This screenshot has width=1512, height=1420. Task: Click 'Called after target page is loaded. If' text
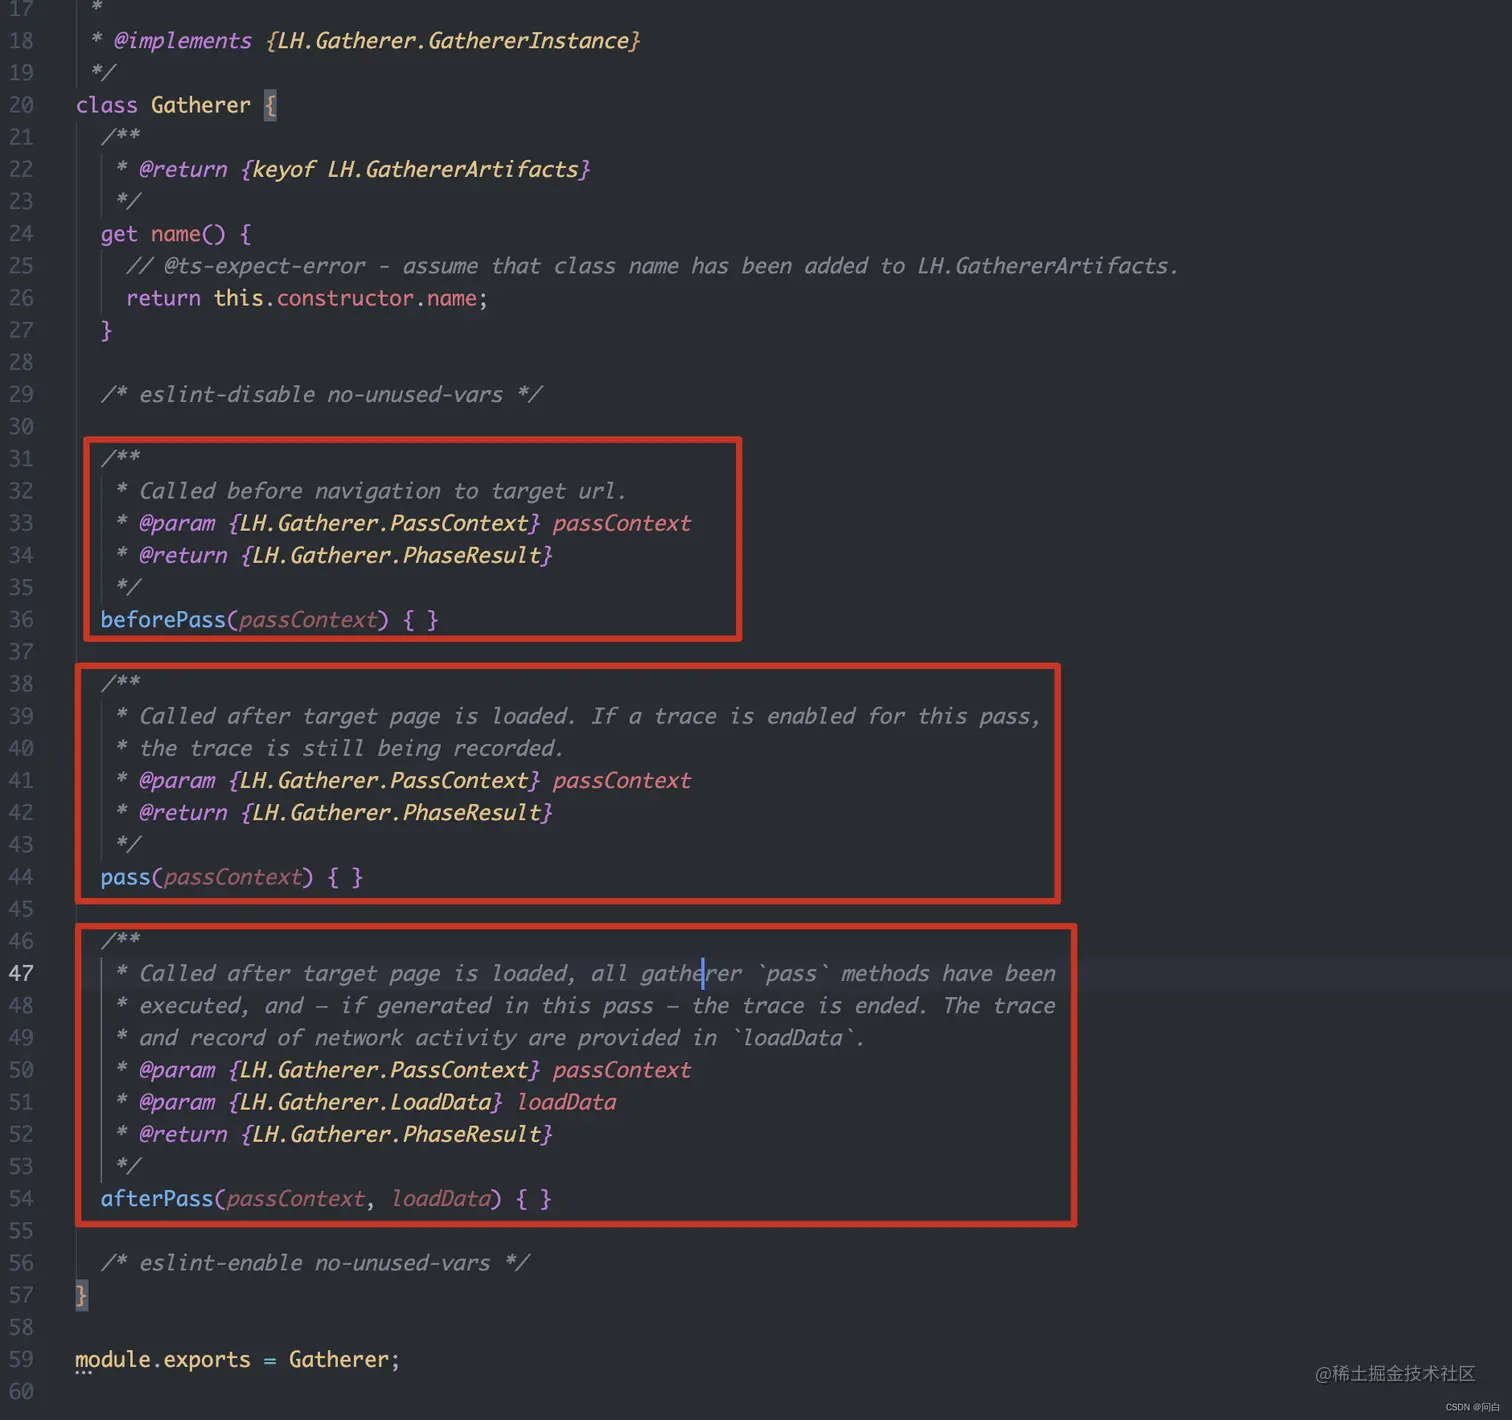[x=379, y=717]
